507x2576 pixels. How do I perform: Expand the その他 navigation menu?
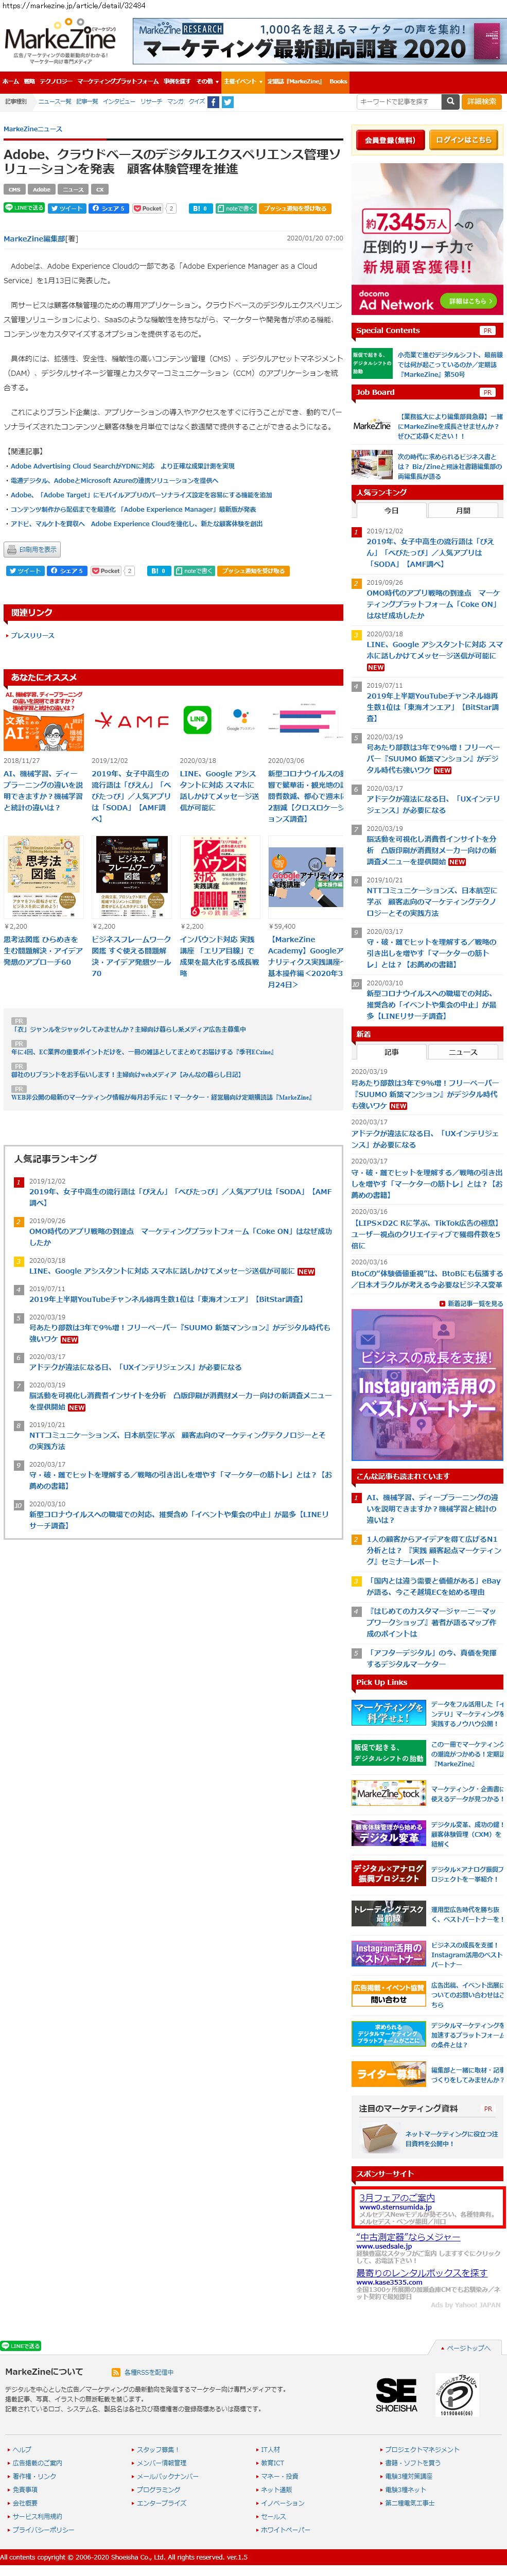coord(205,81)
